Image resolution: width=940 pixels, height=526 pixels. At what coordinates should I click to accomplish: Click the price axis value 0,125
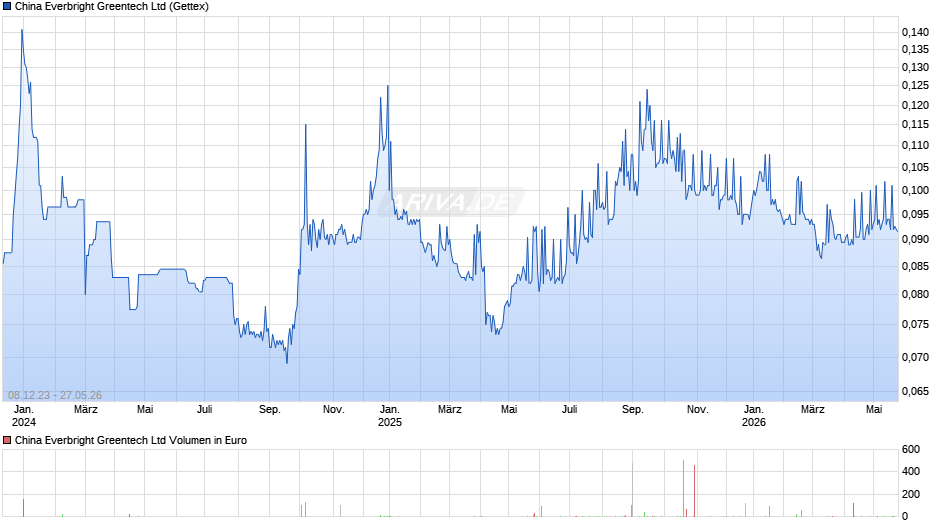pyautogui.click(x=915, y=86)
